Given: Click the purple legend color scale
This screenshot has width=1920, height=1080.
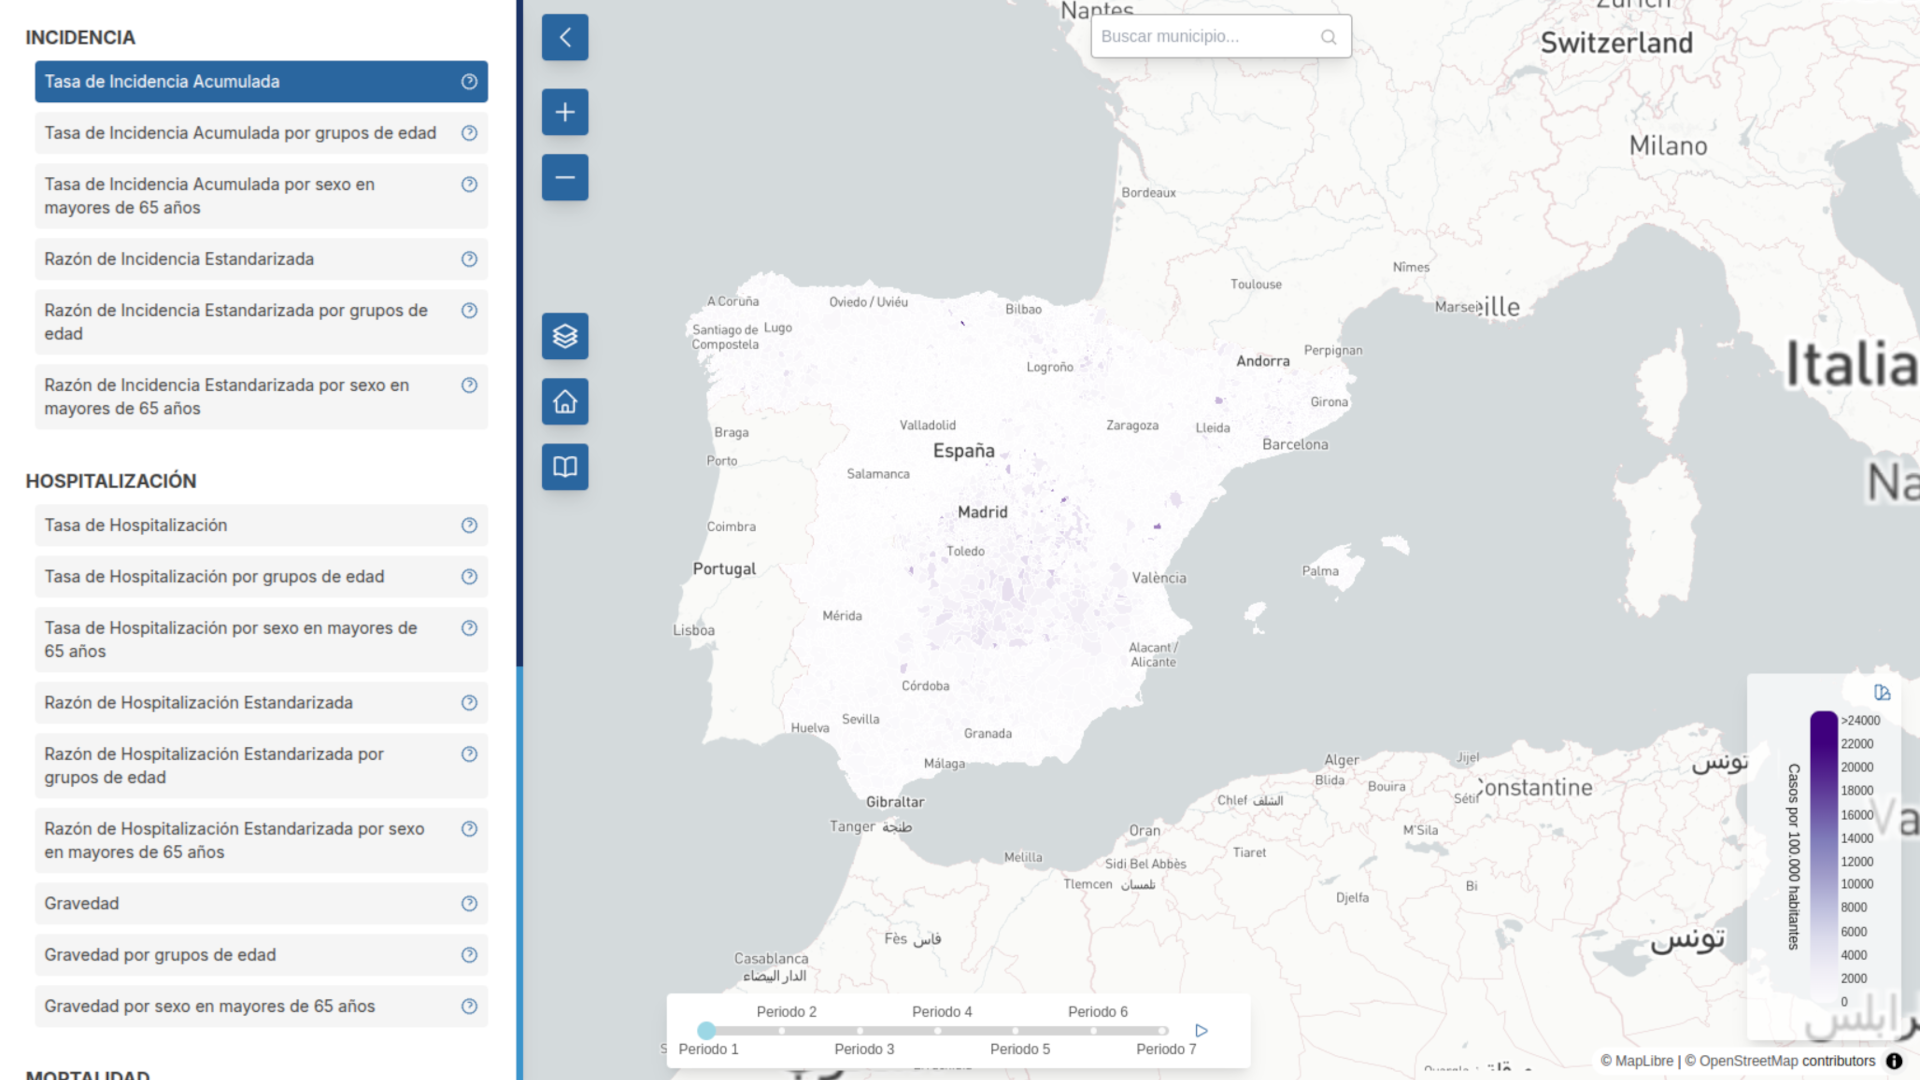Looking at the screenshot, I should [1823, 856].
